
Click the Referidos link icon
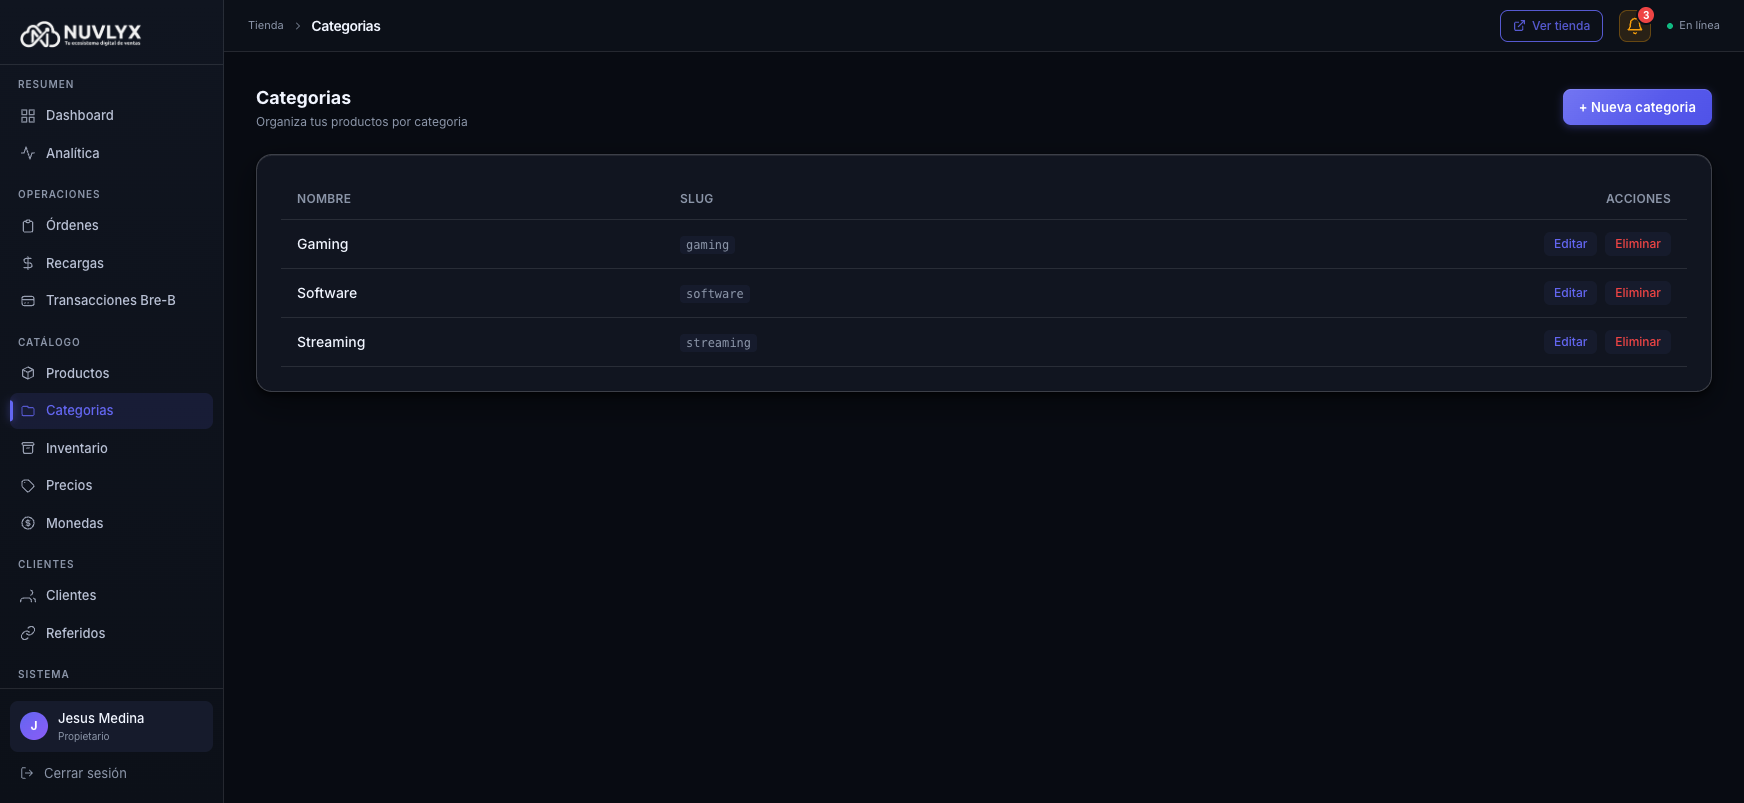pos(28,633)
